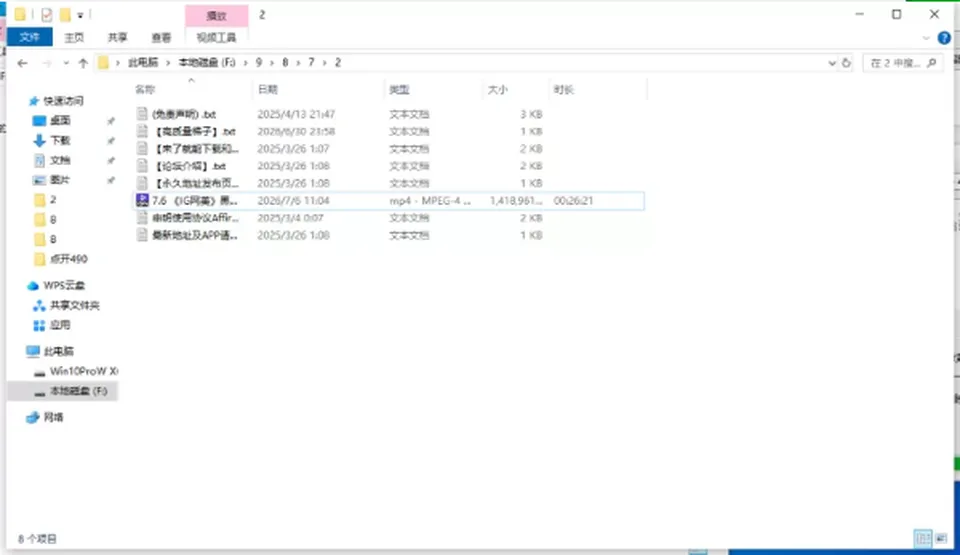Open the 下载 folder in sidebar
This screenshot has height=555, width=960.
click(x=60, y=140)
